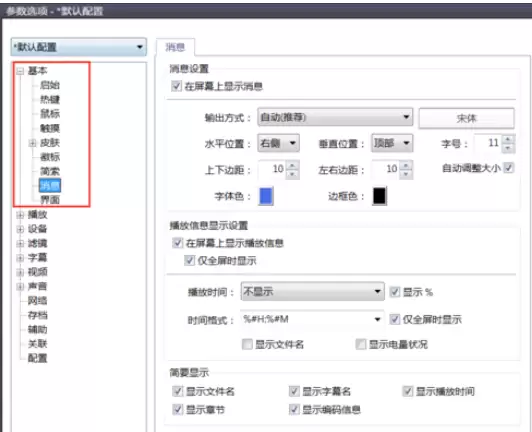The image size is (532, 432).
Task: Toggle 在屏幕上显示消息 checkbox
Action: (x=176, y=86)
